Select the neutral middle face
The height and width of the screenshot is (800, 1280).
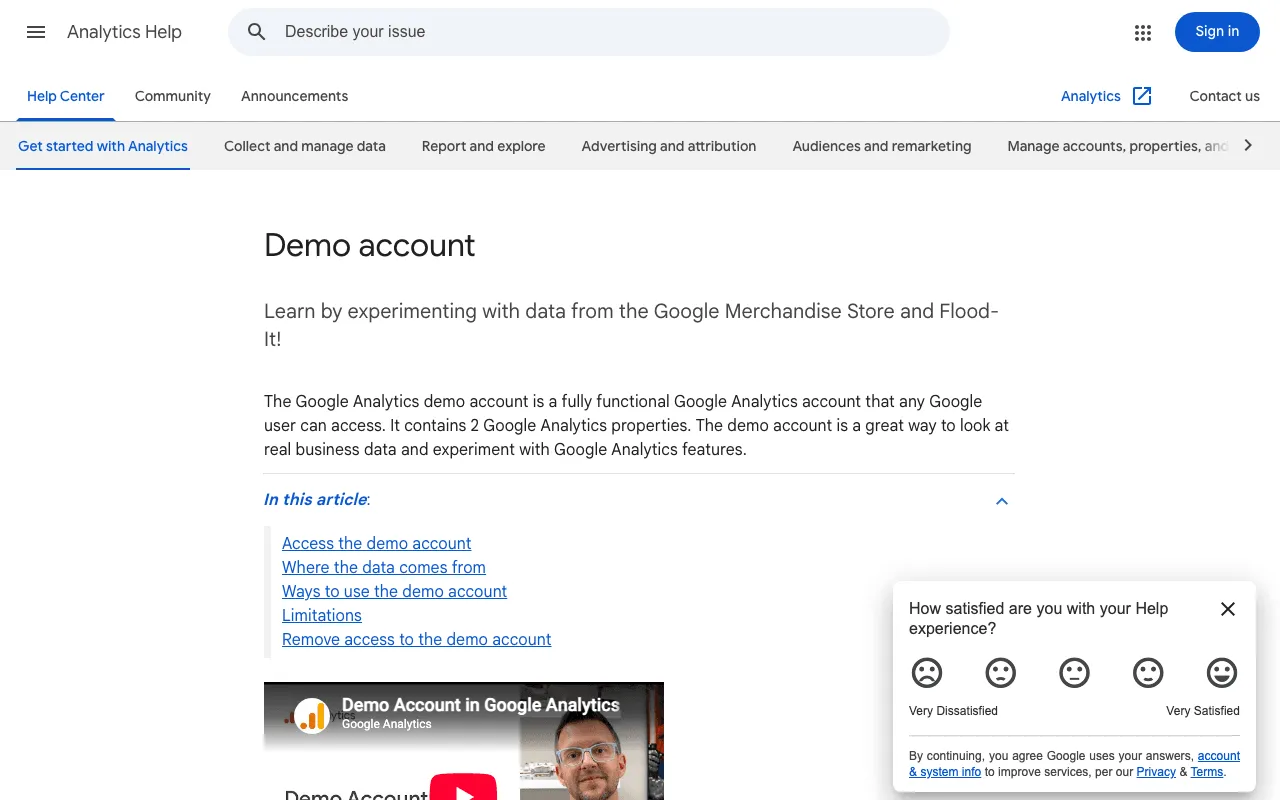(x=1075, y=672)
